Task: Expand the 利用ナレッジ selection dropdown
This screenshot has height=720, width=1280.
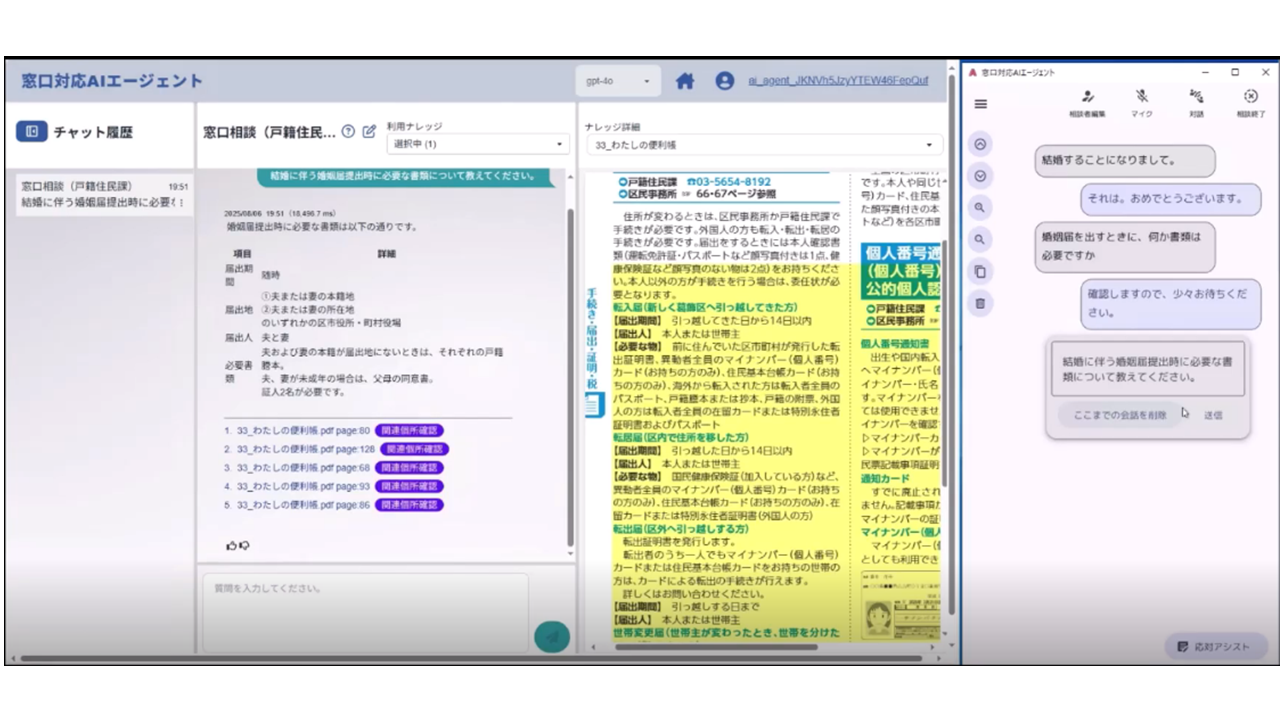Action: (x=470, y=144)
